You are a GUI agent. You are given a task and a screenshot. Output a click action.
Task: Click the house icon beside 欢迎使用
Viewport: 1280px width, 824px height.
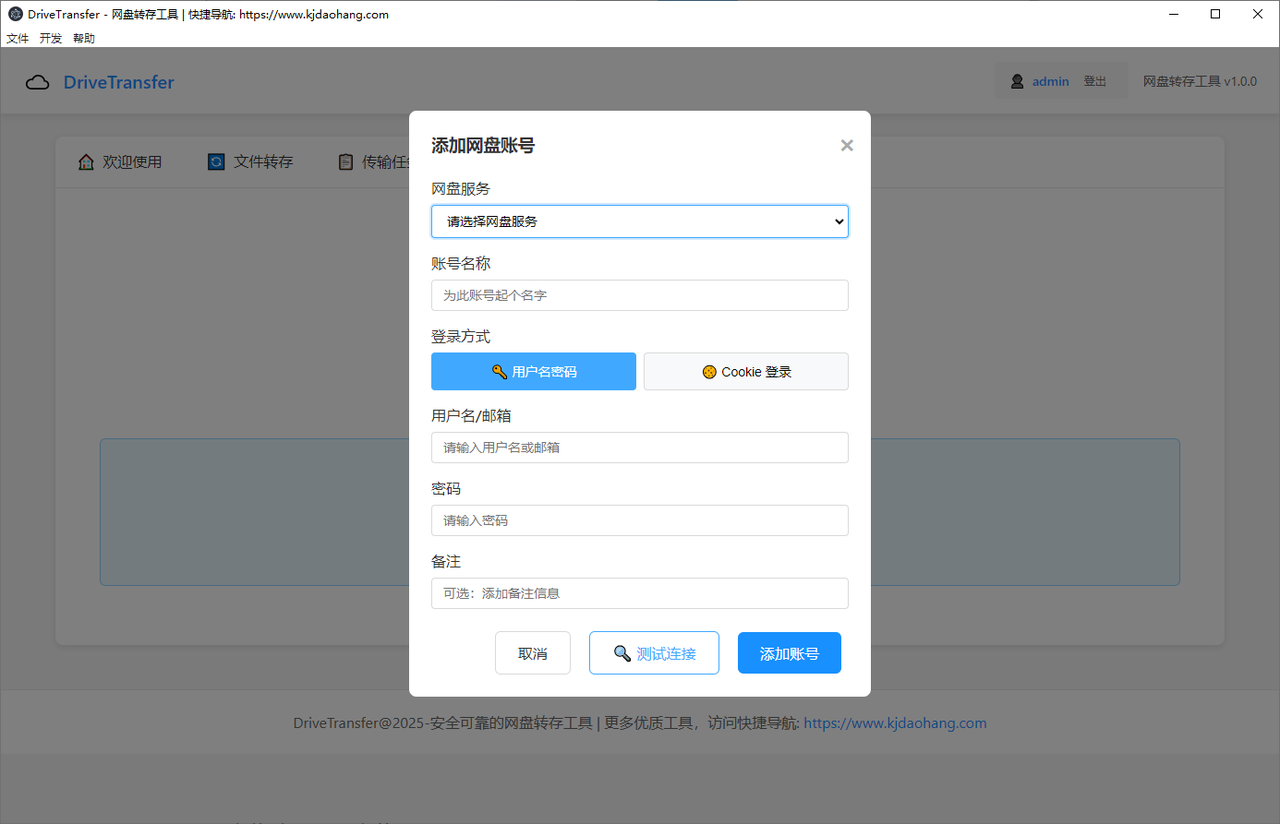(x=86, y=162)
